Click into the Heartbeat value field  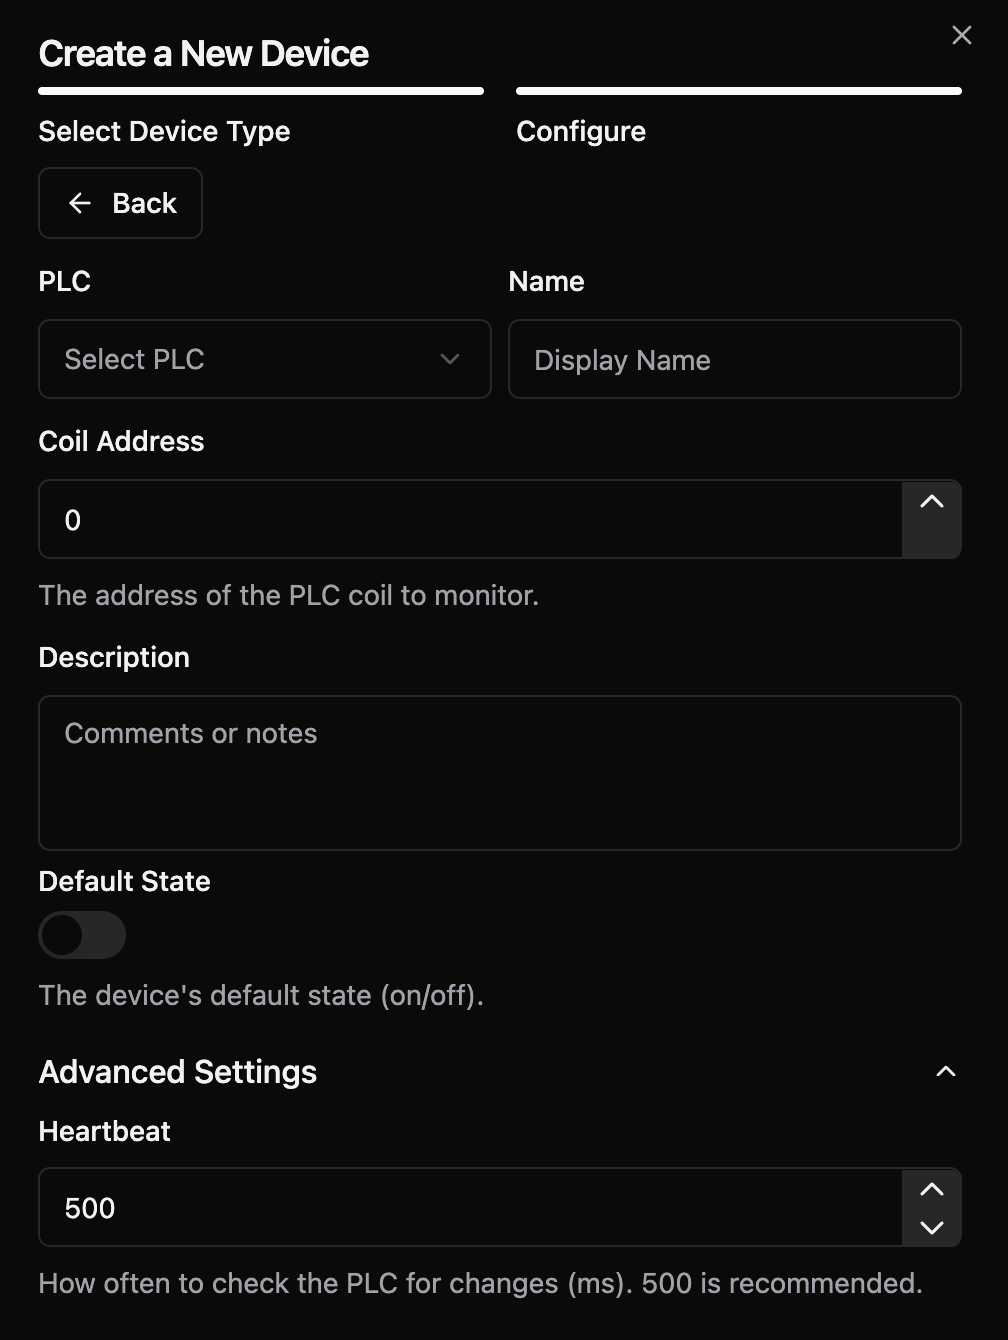tap(471, 1207)
